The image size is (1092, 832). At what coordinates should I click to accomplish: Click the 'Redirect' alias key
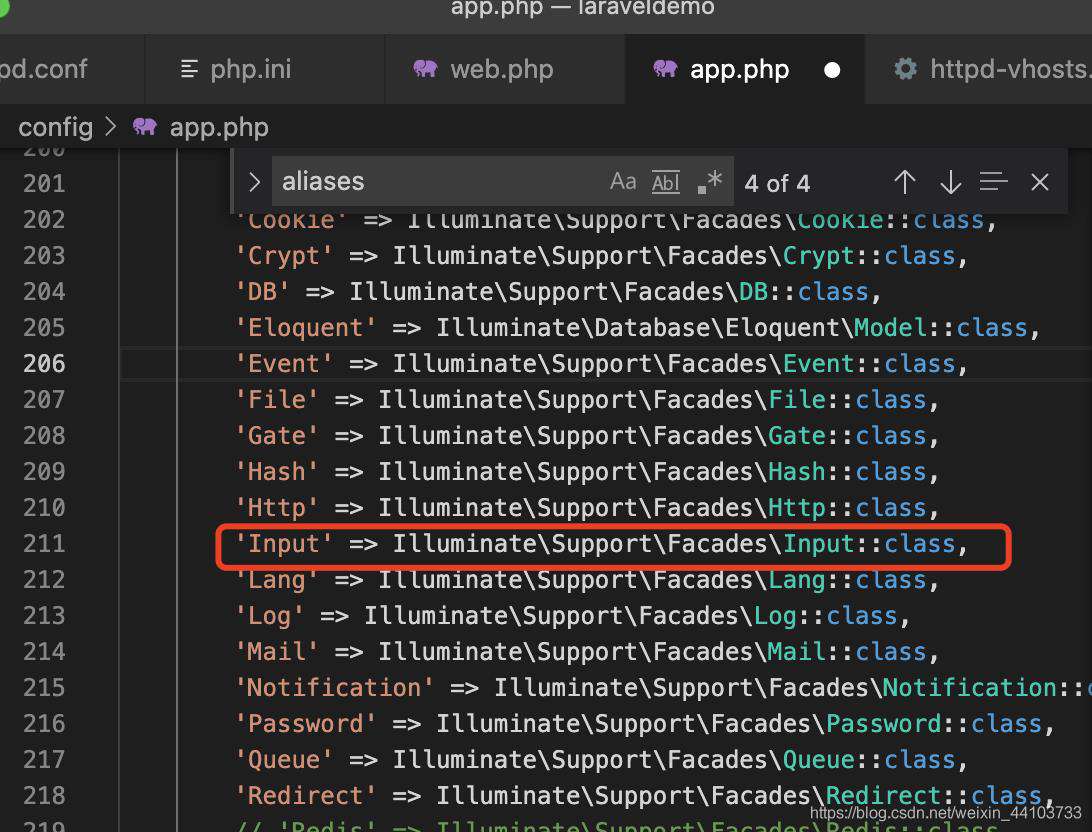pos(306,796)
